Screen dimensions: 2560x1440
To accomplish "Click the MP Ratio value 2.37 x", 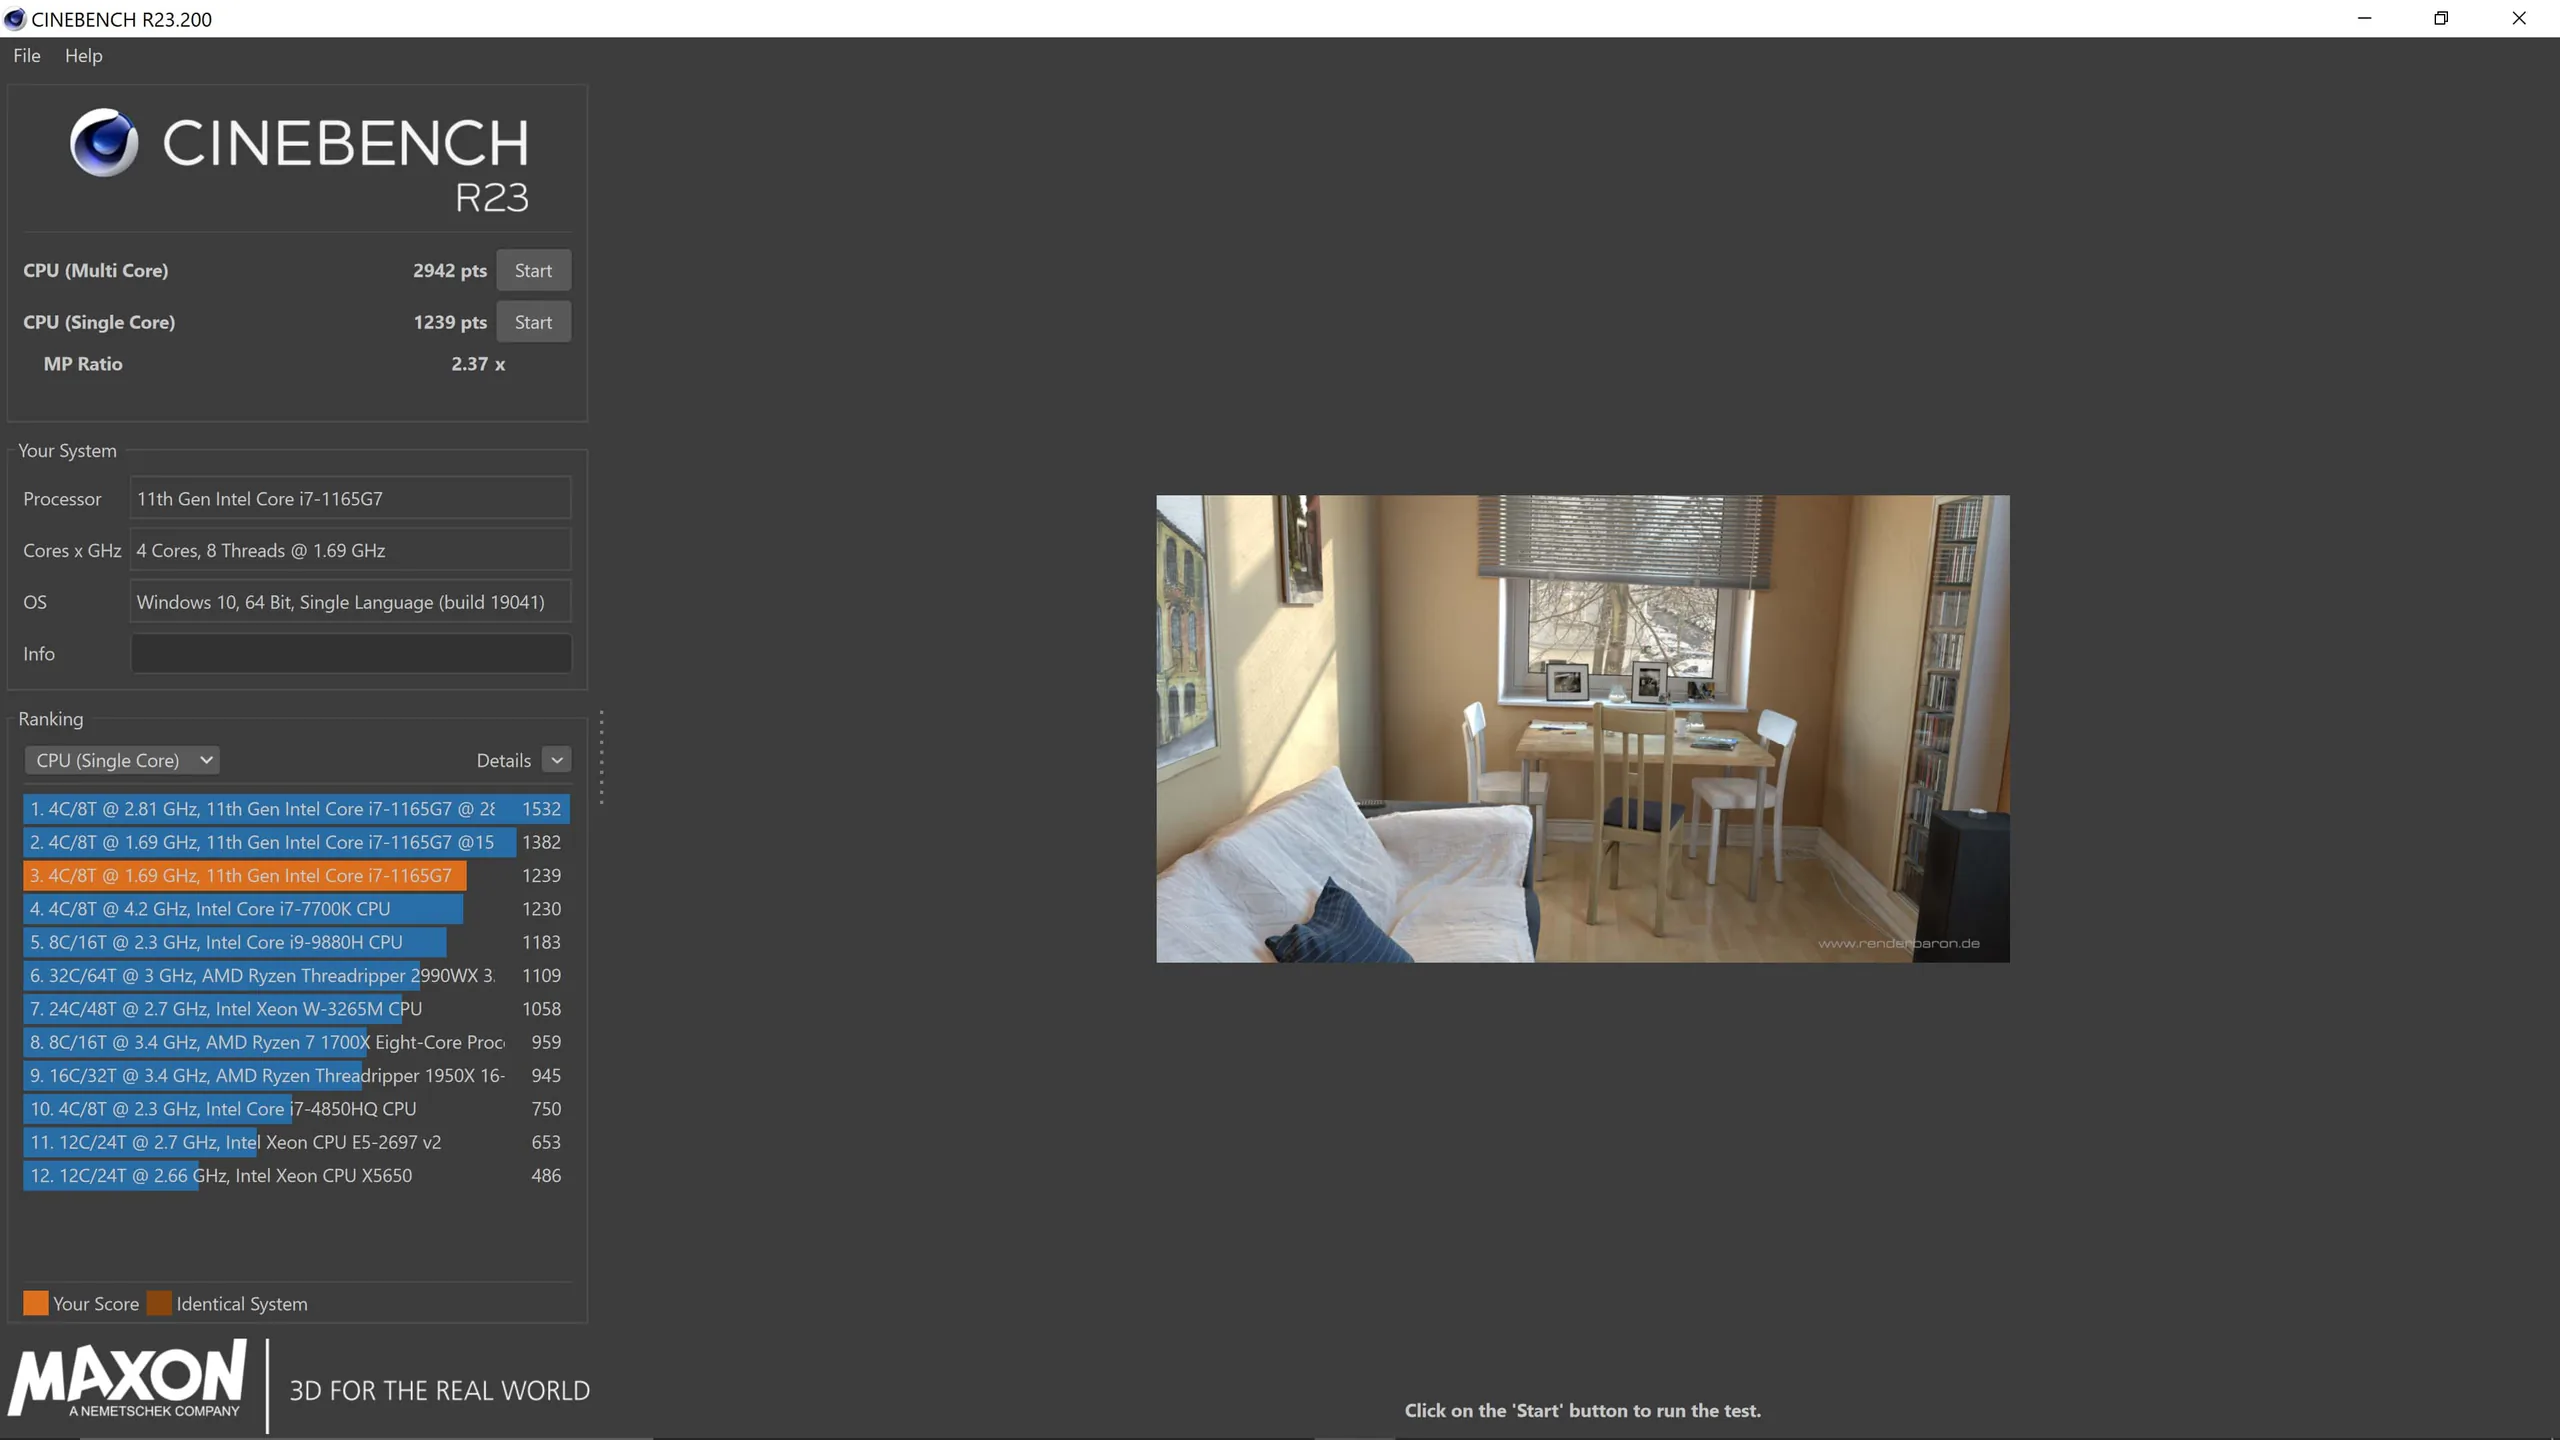I will [478, 364].
